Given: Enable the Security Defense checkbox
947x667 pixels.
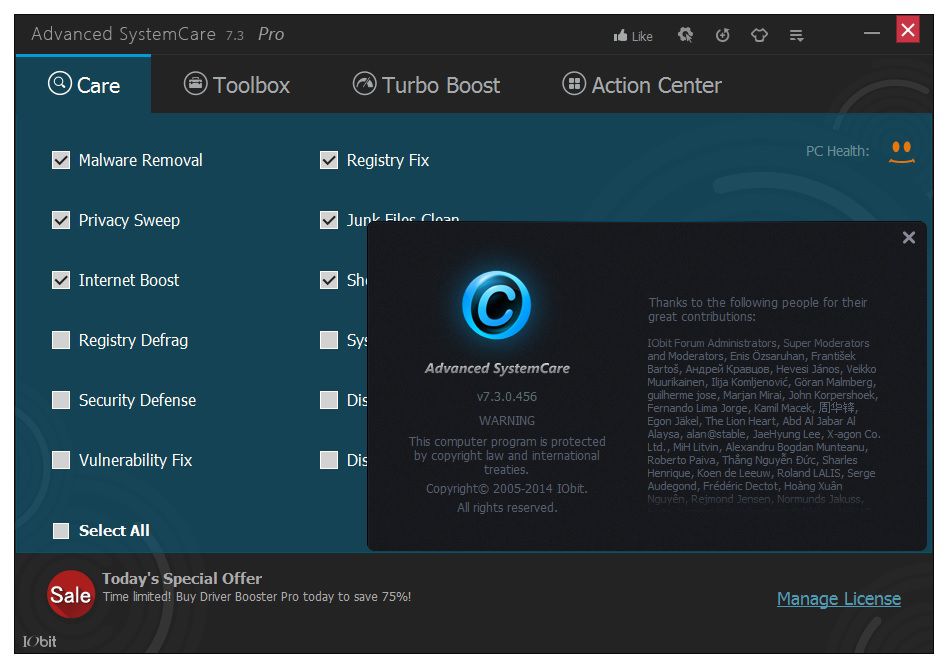Looking at the screenshot, I should (61, 400).
